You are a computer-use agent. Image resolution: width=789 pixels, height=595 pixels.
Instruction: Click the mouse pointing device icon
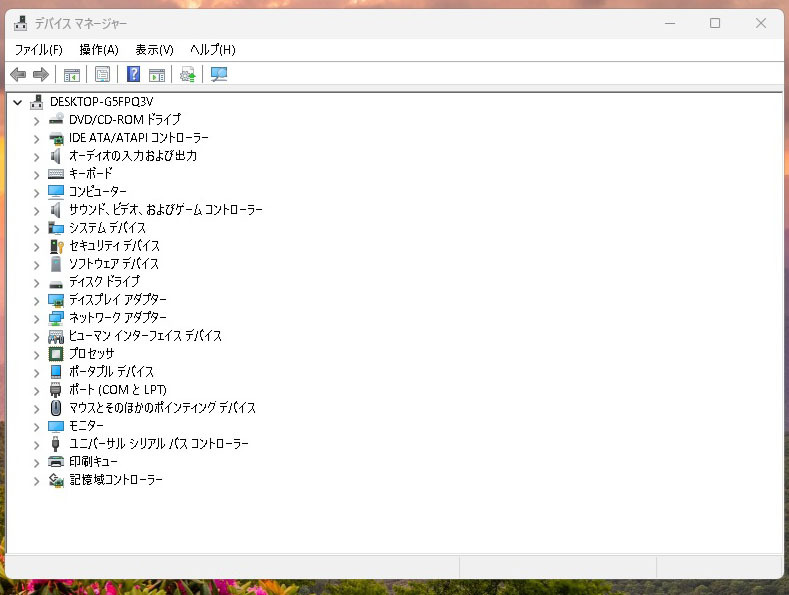56,408
